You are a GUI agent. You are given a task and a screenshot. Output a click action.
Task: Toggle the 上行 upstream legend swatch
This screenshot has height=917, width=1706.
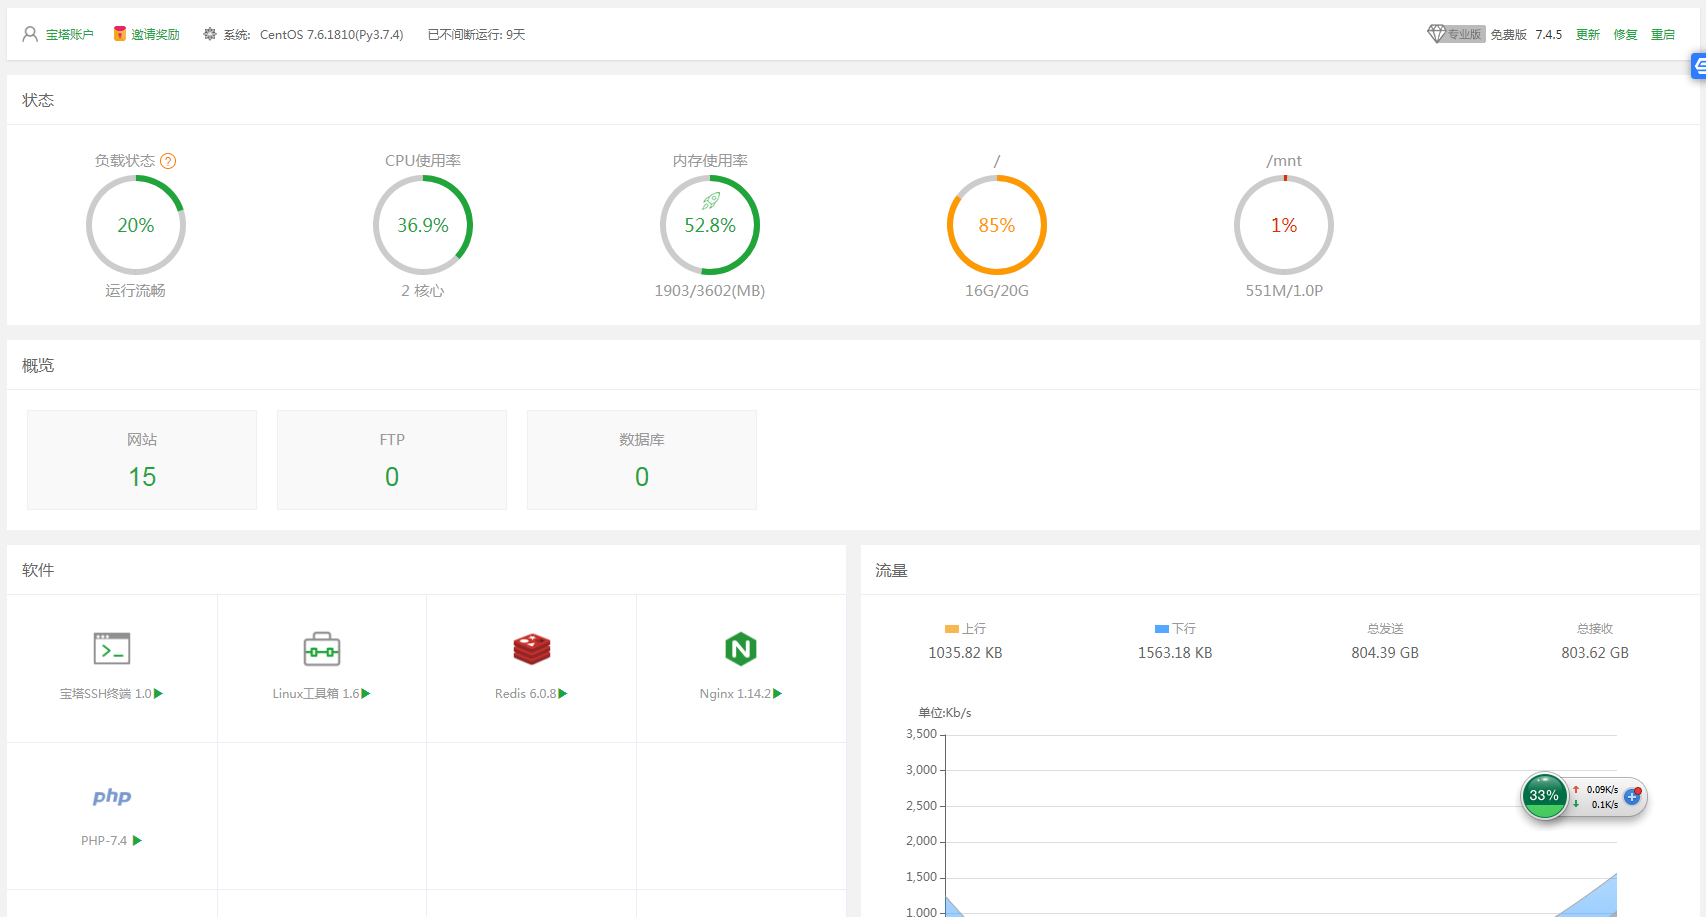(x=952, y=629)
